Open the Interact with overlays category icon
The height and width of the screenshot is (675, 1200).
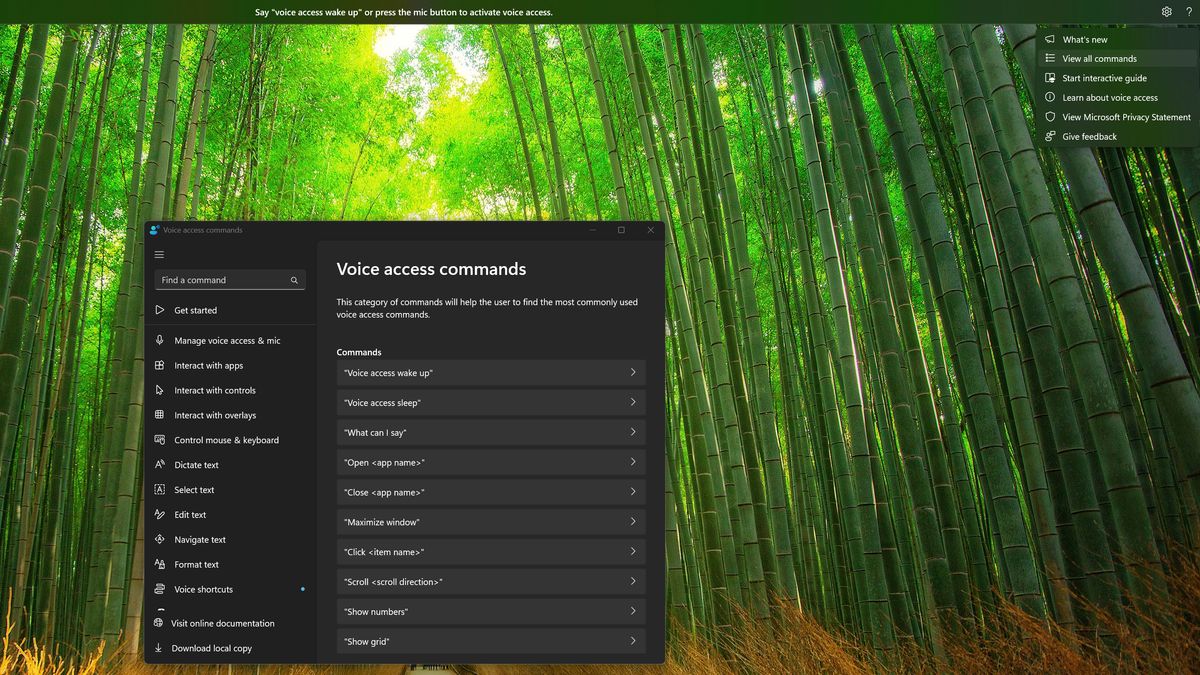coord(160,415)
